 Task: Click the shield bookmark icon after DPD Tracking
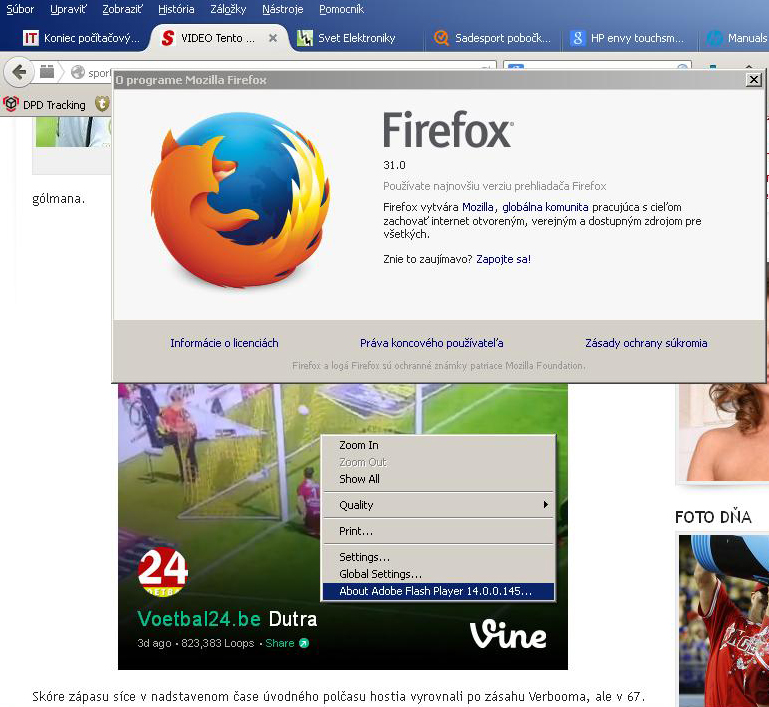tap(102, 104)
